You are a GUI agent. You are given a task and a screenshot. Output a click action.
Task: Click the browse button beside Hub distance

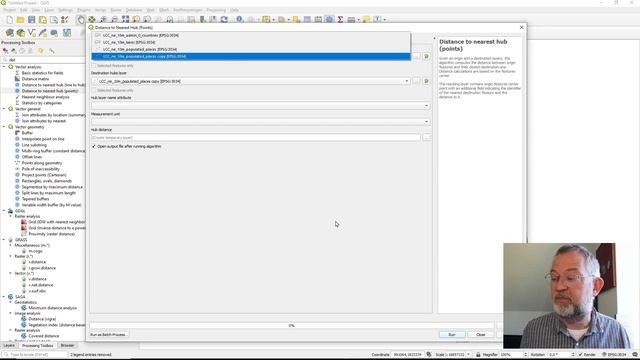coord(427,138)
